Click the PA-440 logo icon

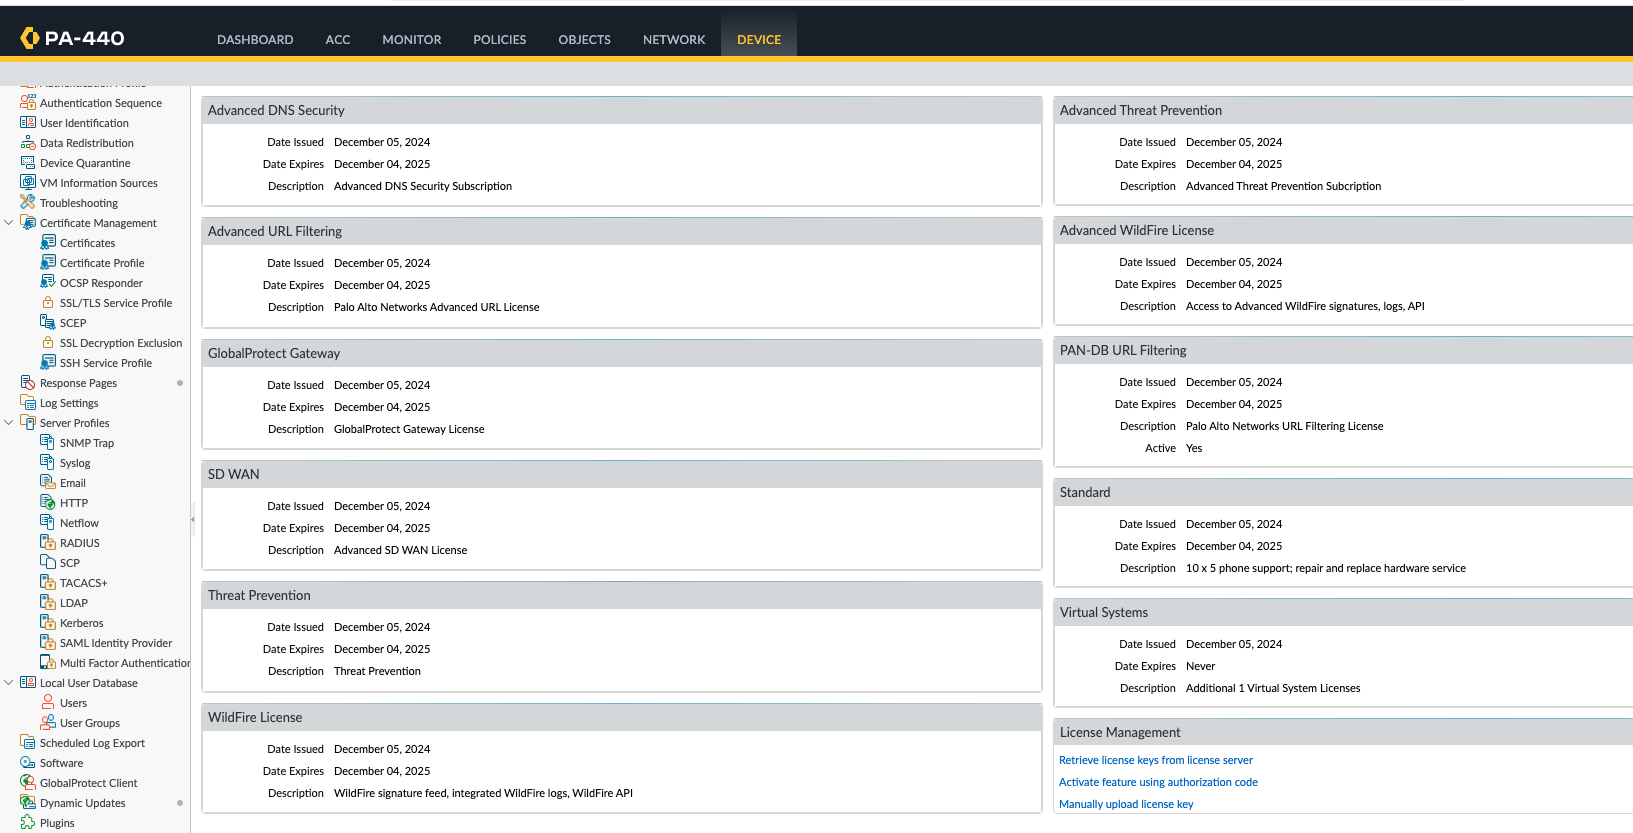point(29,38)
